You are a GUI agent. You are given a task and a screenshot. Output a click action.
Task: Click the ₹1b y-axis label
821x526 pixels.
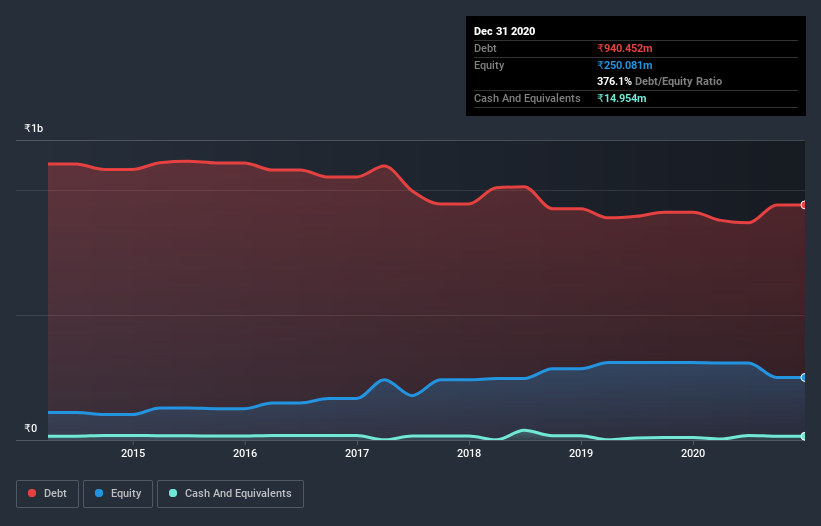pyautogui.click(x=34, y=128)
